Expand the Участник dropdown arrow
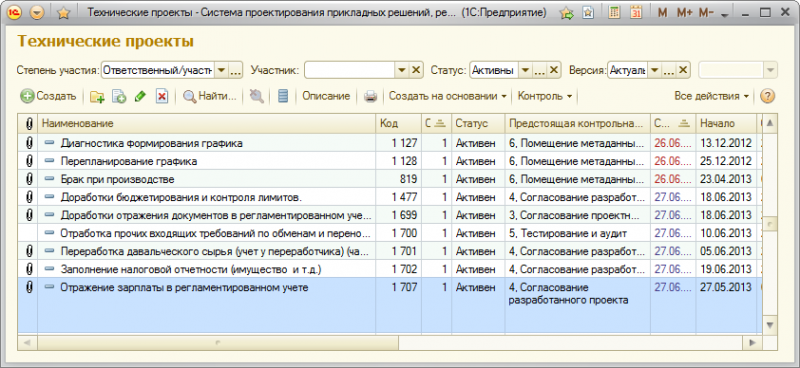The width and height of the screenshot is (800, 368). (x=402, y=70)
